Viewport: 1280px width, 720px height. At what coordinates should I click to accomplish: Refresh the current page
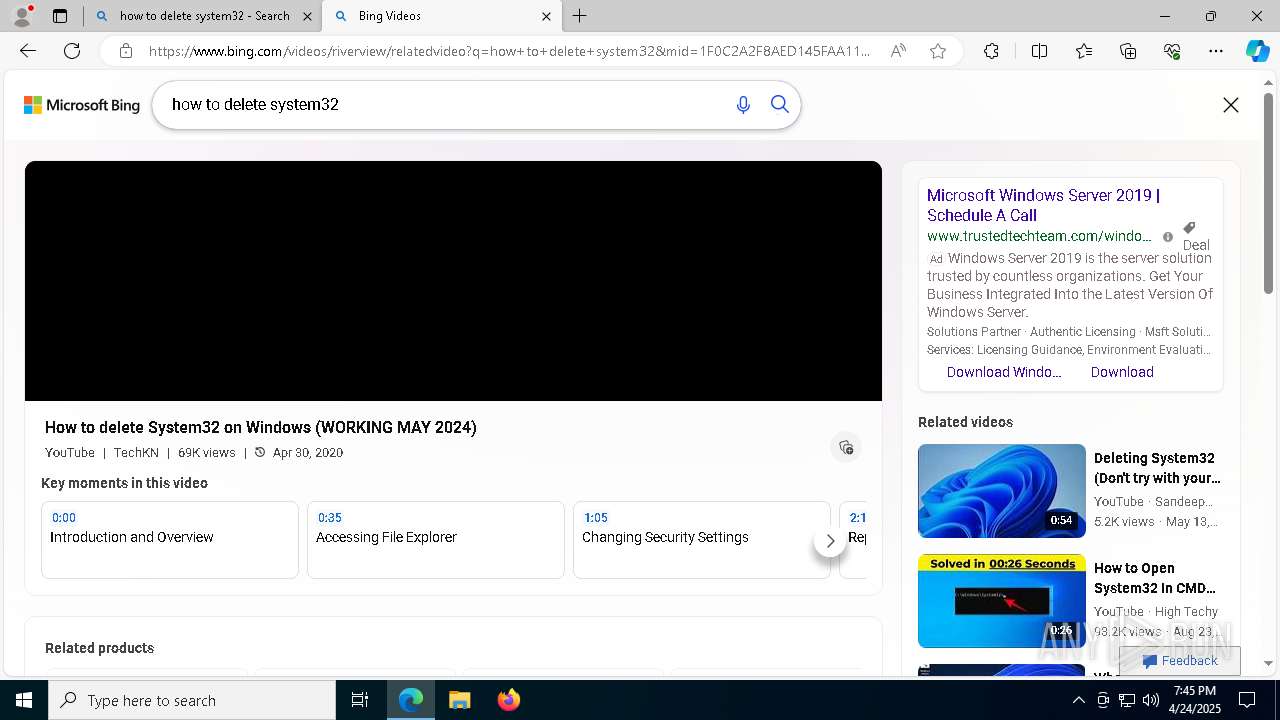pos(72,51)
